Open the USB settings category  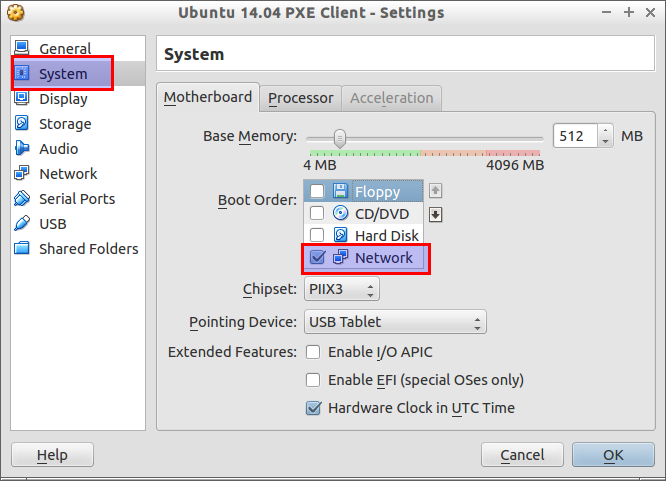tap(78, 224)
